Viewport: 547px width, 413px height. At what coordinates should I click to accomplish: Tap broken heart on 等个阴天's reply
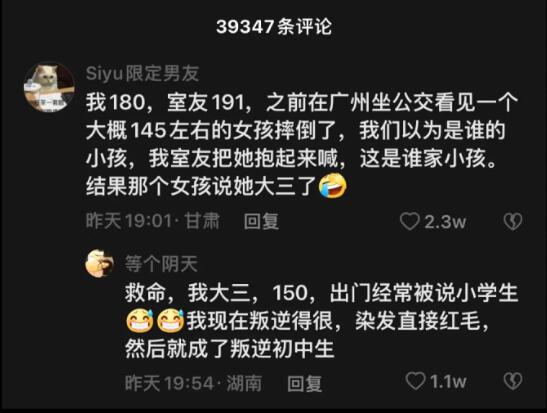pyautogui.click(x=513, y=381)
